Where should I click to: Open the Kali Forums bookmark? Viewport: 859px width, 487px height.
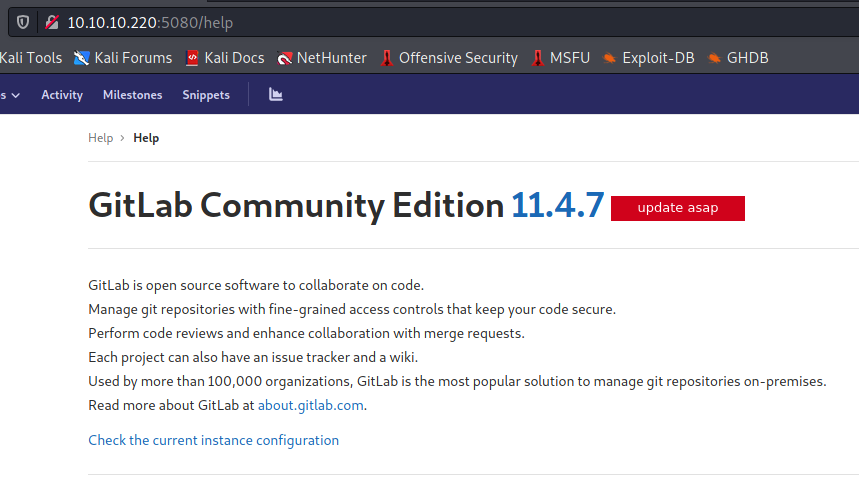(x=123, y=58)
